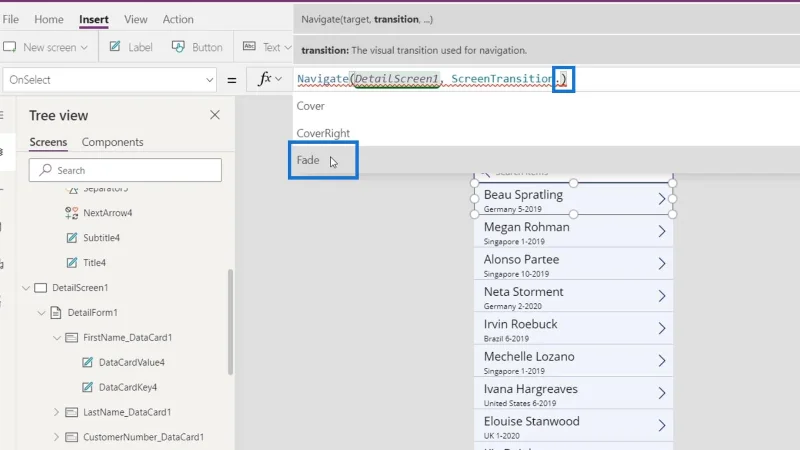Viewport: 800px width, 450px height.
Task: Click the FirstName_DataCard1 card icon
Action: click(72, 338)
